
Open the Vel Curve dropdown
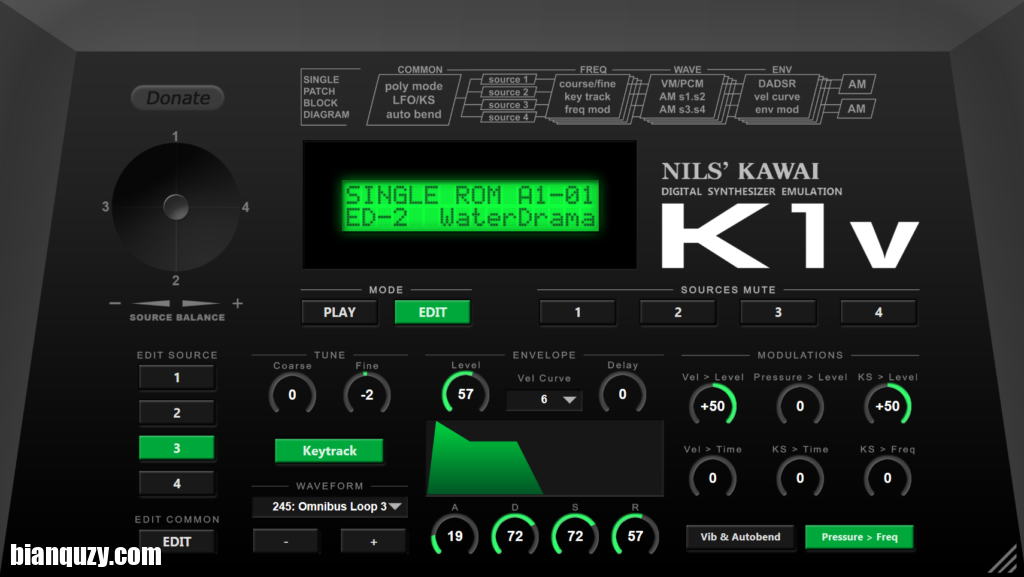(x=544, y=399)
